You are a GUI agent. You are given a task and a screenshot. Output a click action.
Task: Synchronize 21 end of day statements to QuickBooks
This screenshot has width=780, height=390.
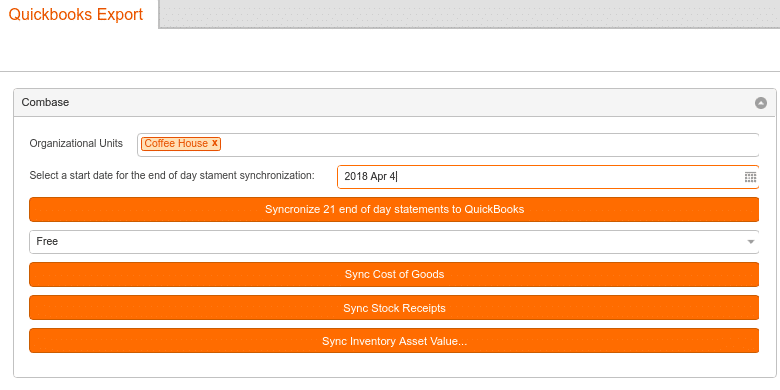pyautogui.click(x=394, y=209)
